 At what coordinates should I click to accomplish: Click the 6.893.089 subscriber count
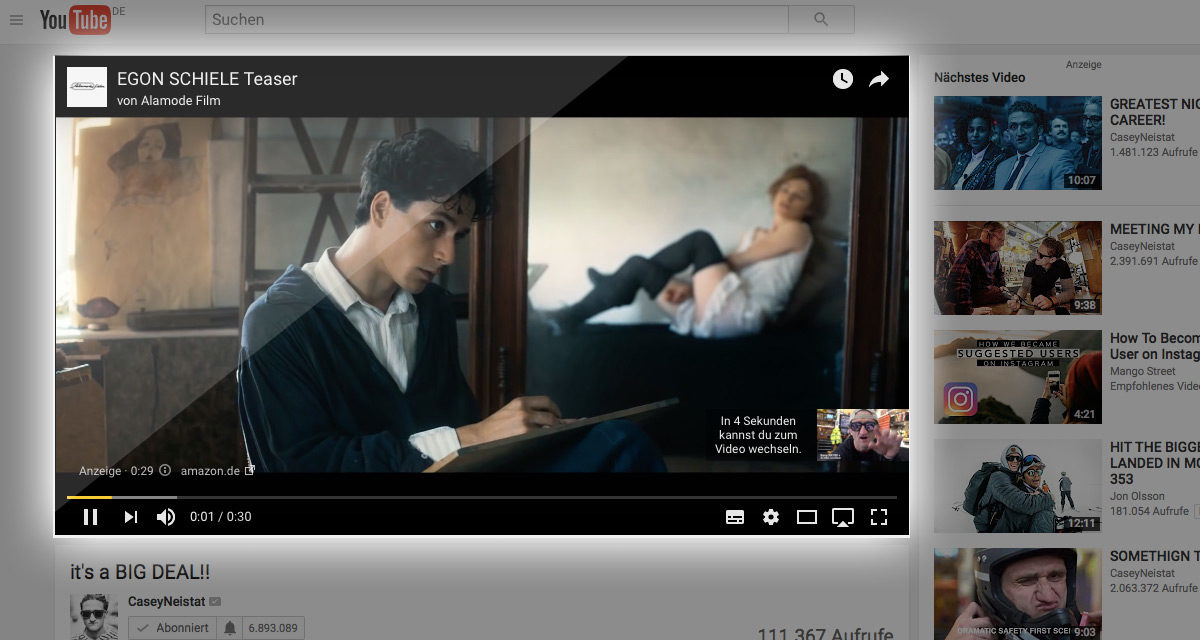(273, 628)
